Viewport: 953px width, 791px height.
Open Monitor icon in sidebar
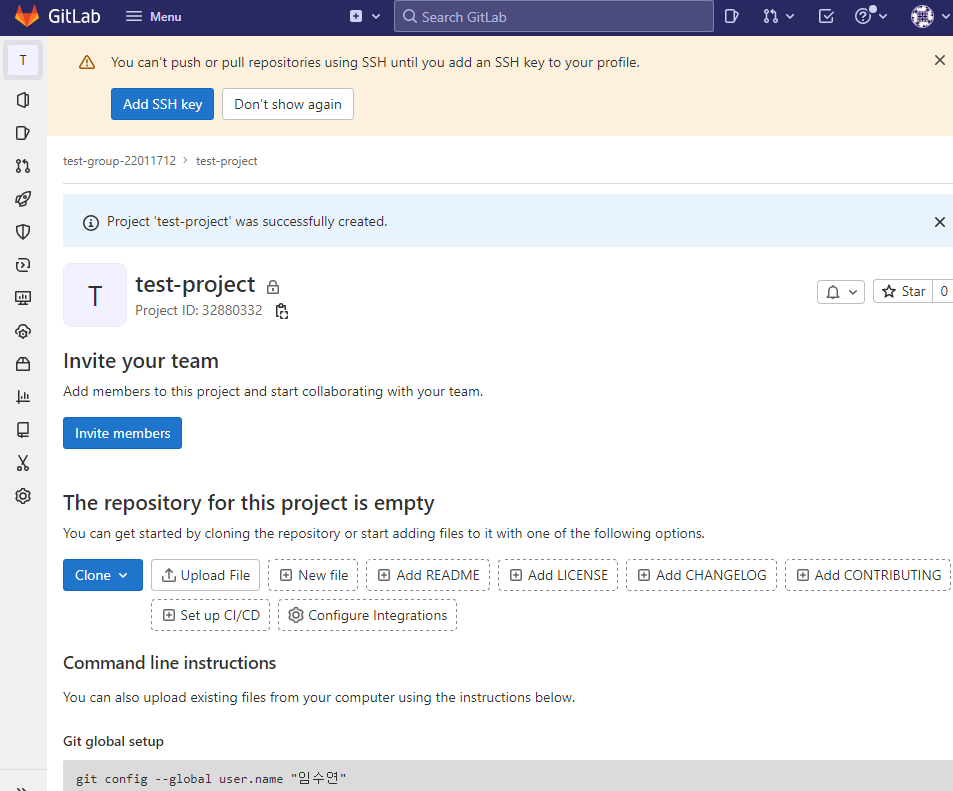click(x=23, y=298)
